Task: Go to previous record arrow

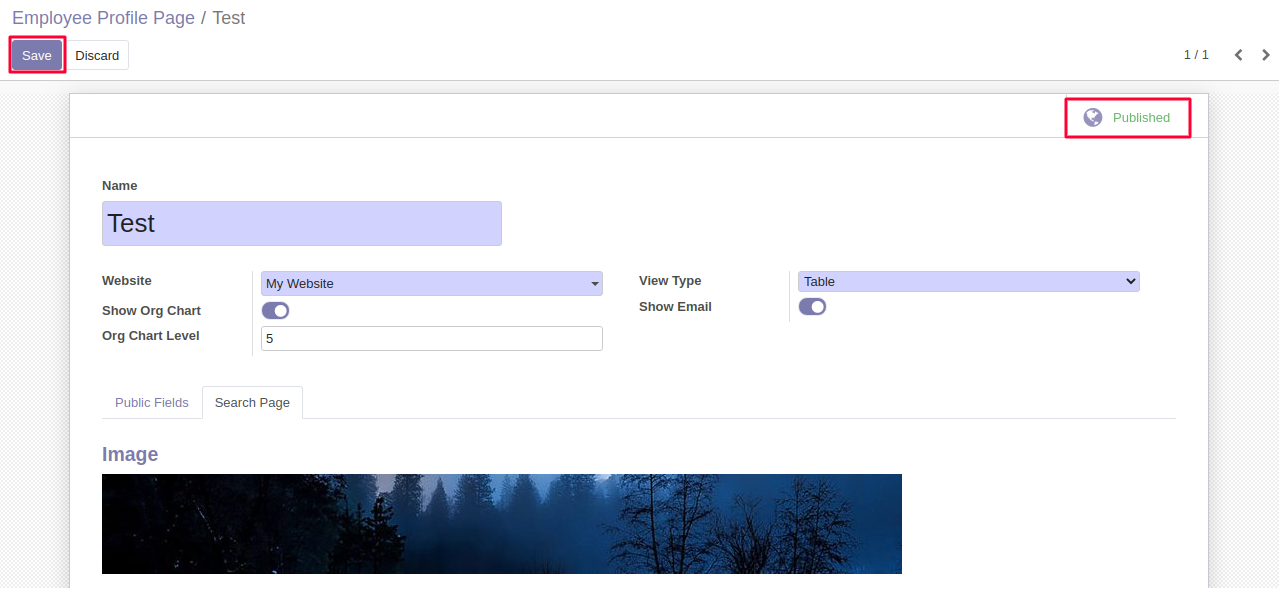Action: (1238, 55)
